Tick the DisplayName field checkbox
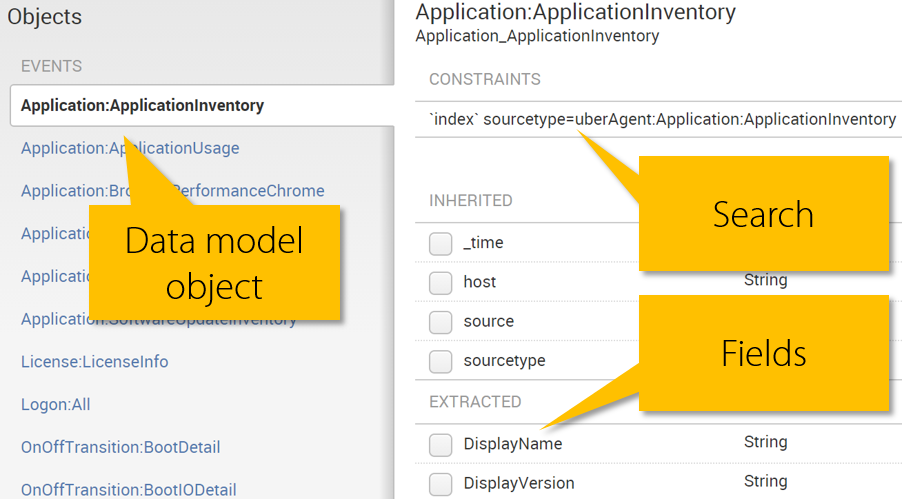 (441, 444)
